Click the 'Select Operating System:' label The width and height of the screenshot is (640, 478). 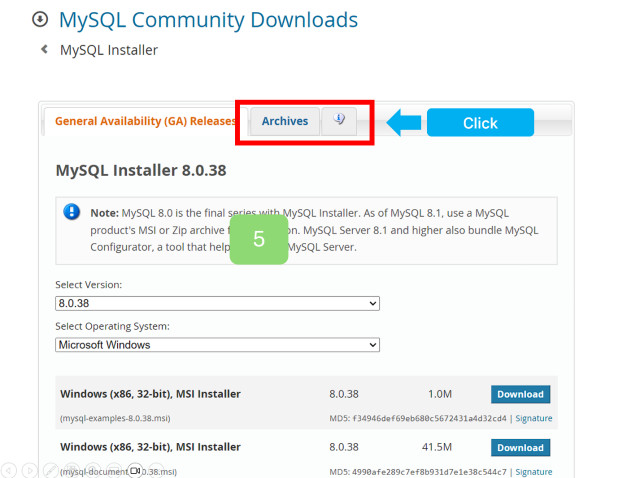[x=112, y=326]
